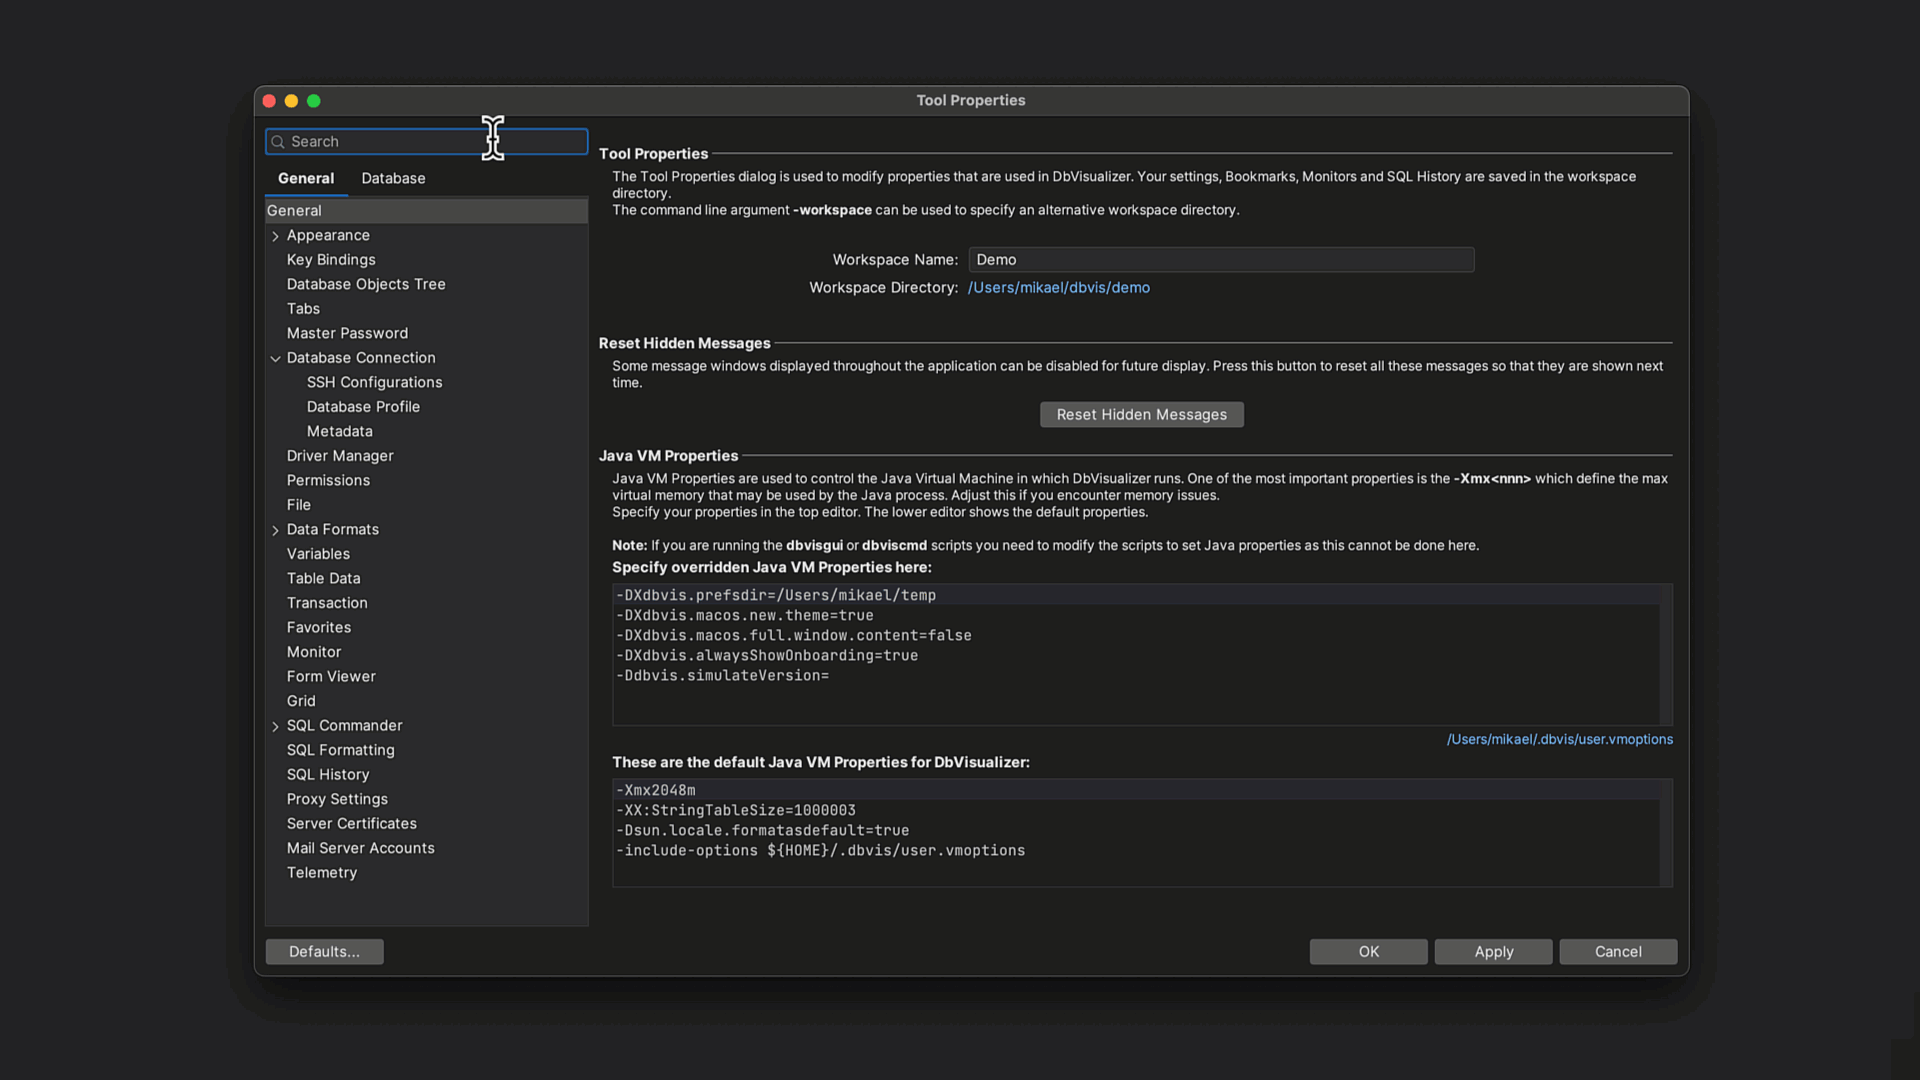
Task: Open the Variables settings
Action: [x=318, y=554]
